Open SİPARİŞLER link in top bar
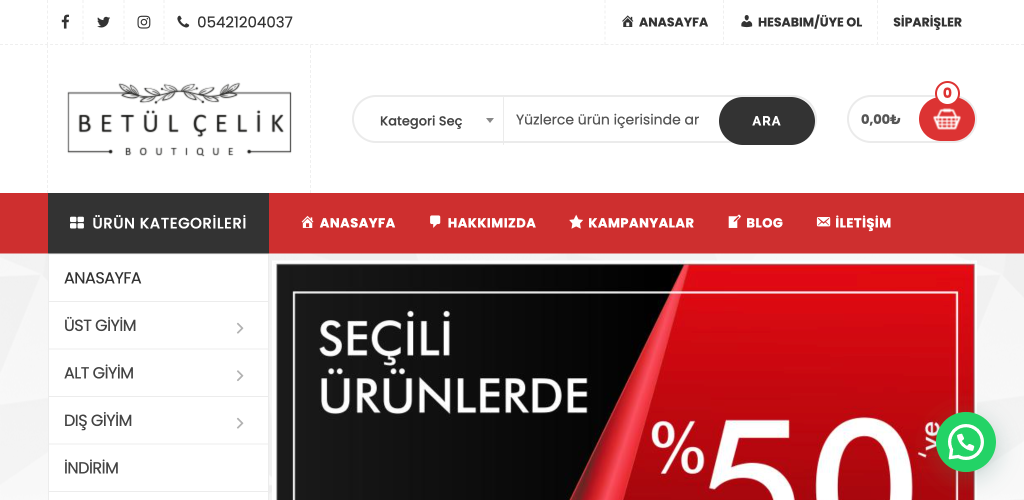This screenshot has height=500, width=1024. tap(927, 22)
